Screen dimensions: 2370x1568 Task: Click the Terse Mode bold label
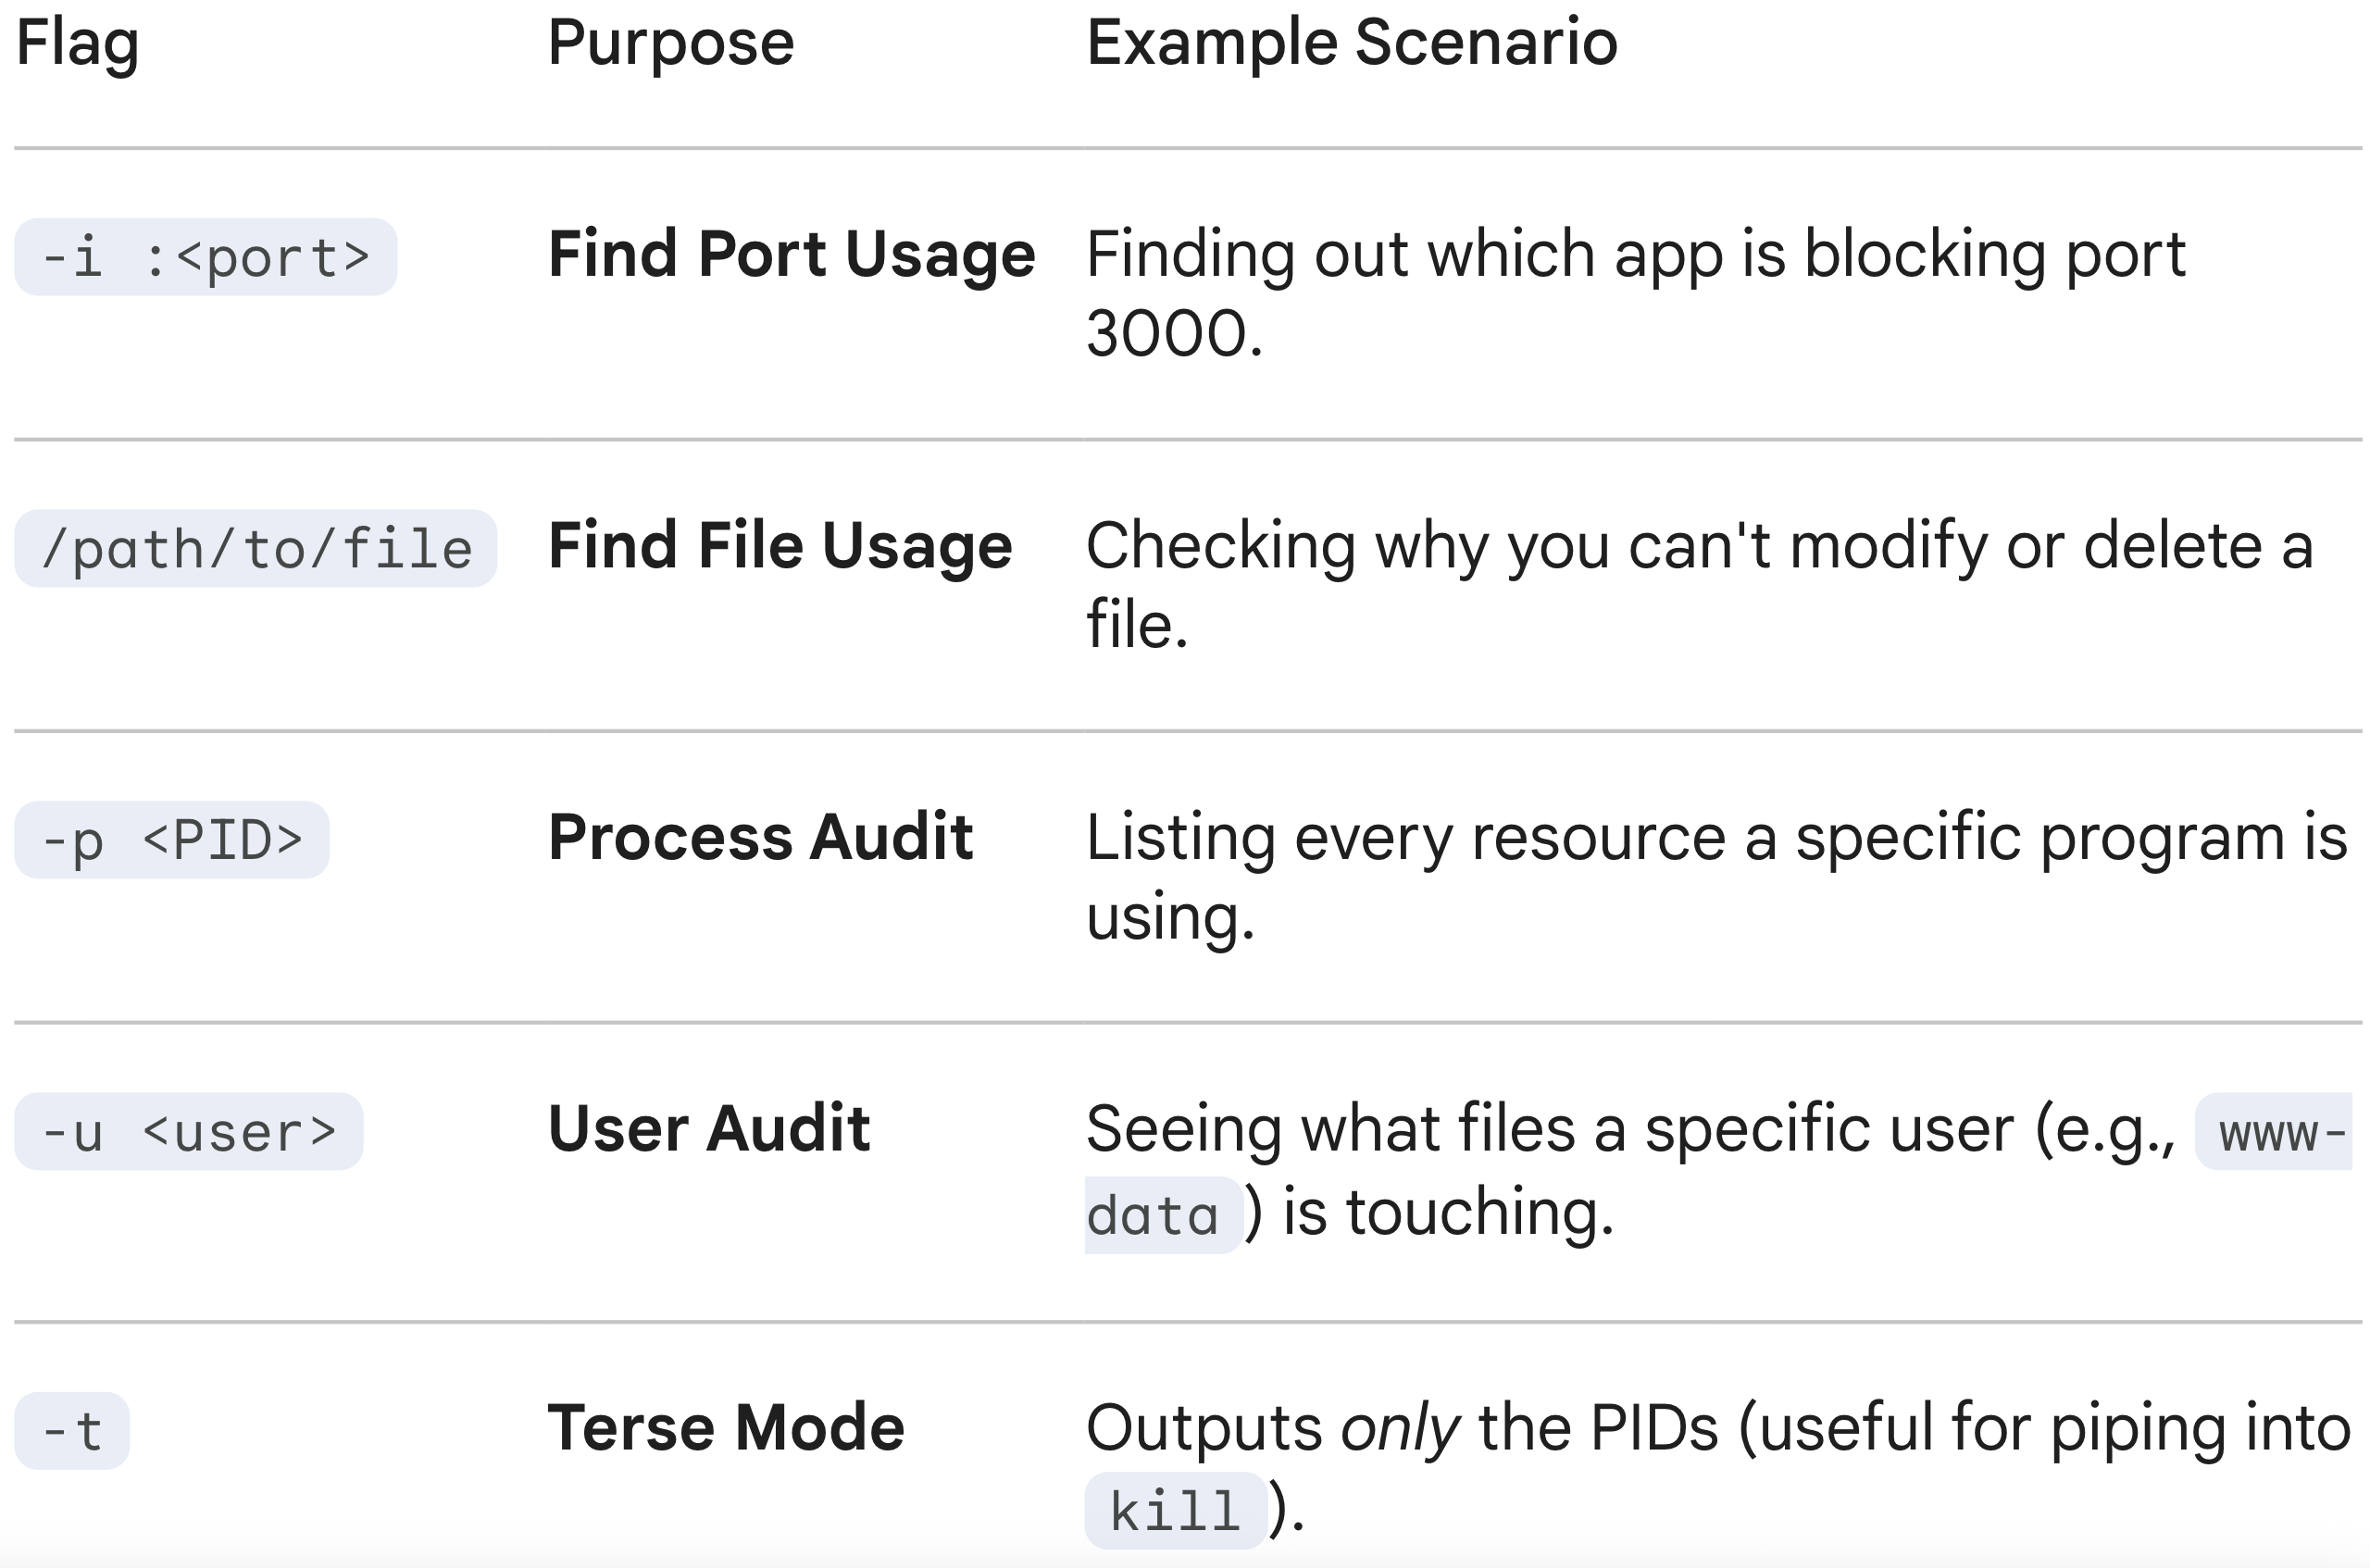click(725, 1427)
